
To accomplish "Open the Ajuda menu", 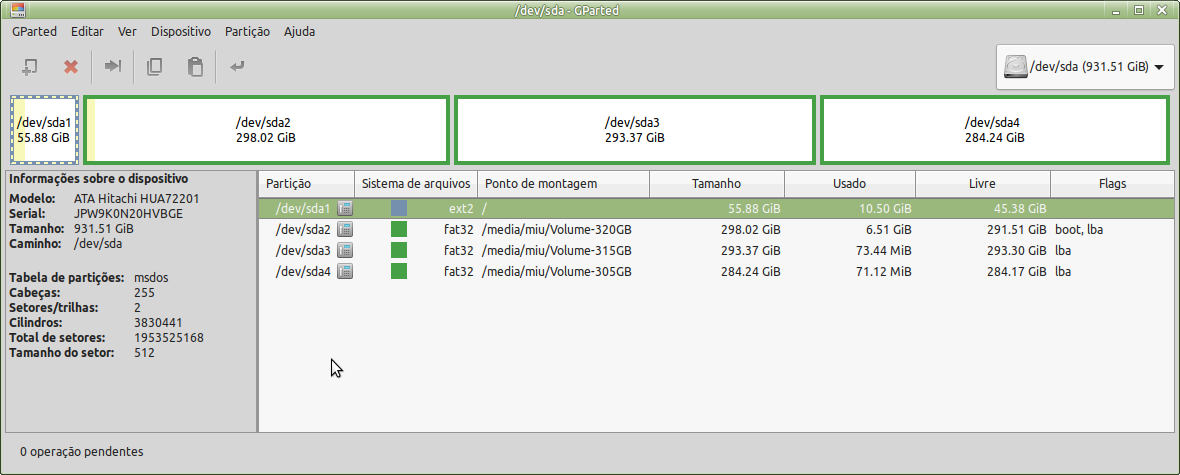I will (x=300, y=32).
